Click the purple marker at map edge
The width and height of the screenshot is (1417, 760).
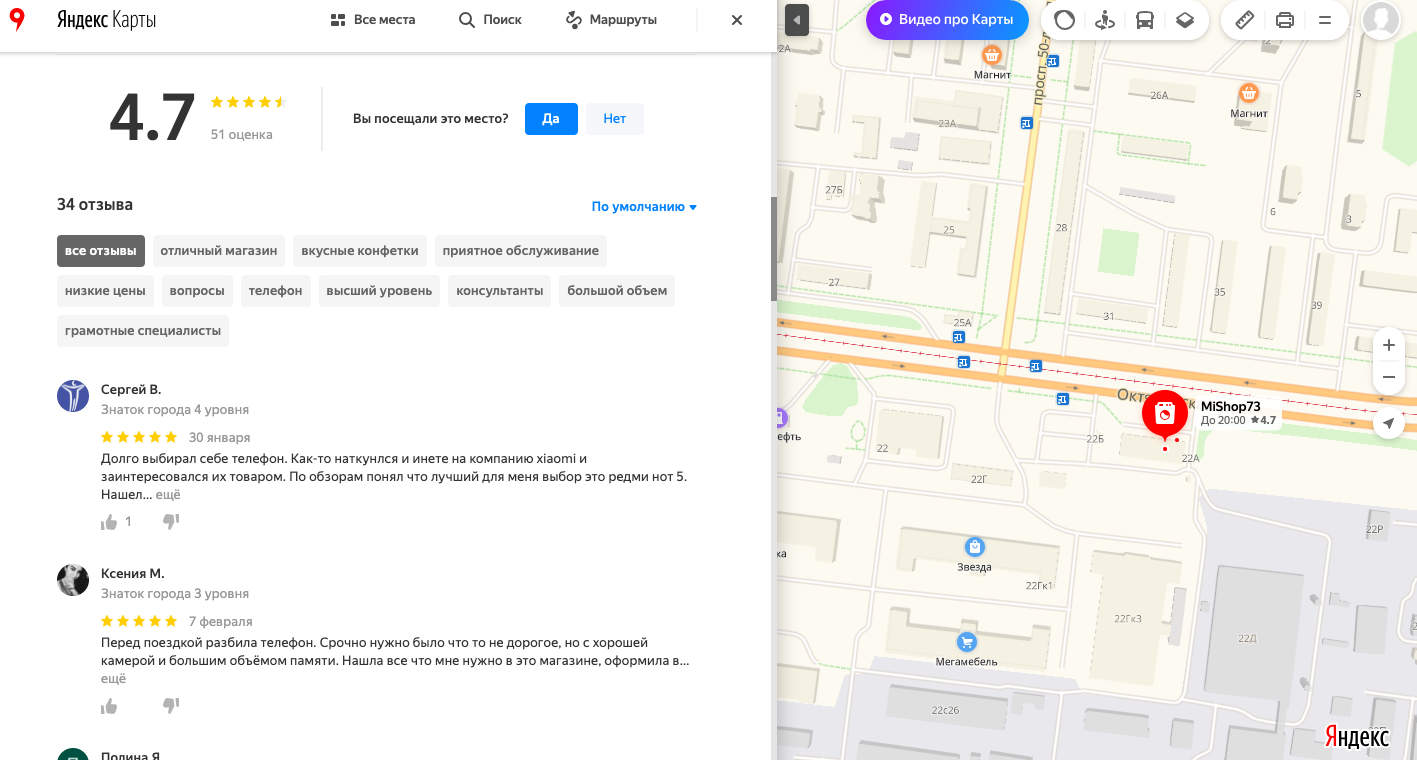pos(782,418)
